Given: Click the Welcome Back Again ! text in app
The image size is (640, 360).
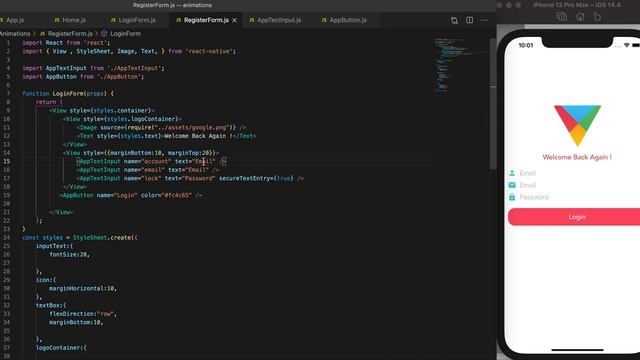Looking at the screenshot, I should pyautogui.click(x=577, y=157).
